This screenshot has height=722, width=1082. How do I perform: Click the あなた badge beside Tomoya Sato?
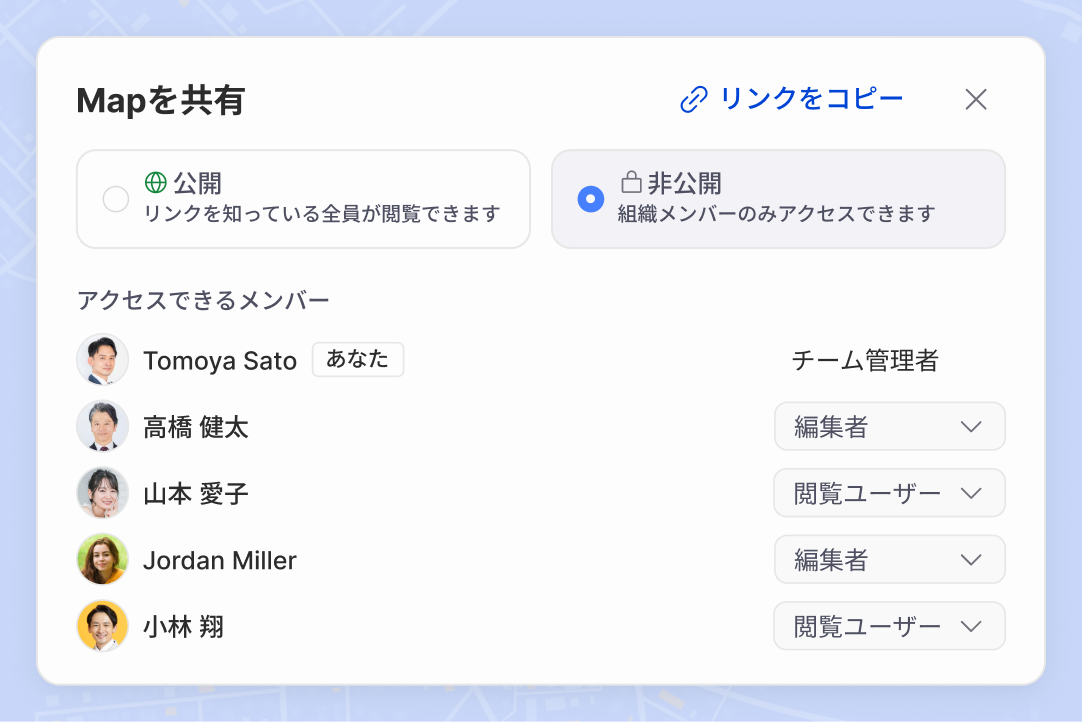[357, 359]
